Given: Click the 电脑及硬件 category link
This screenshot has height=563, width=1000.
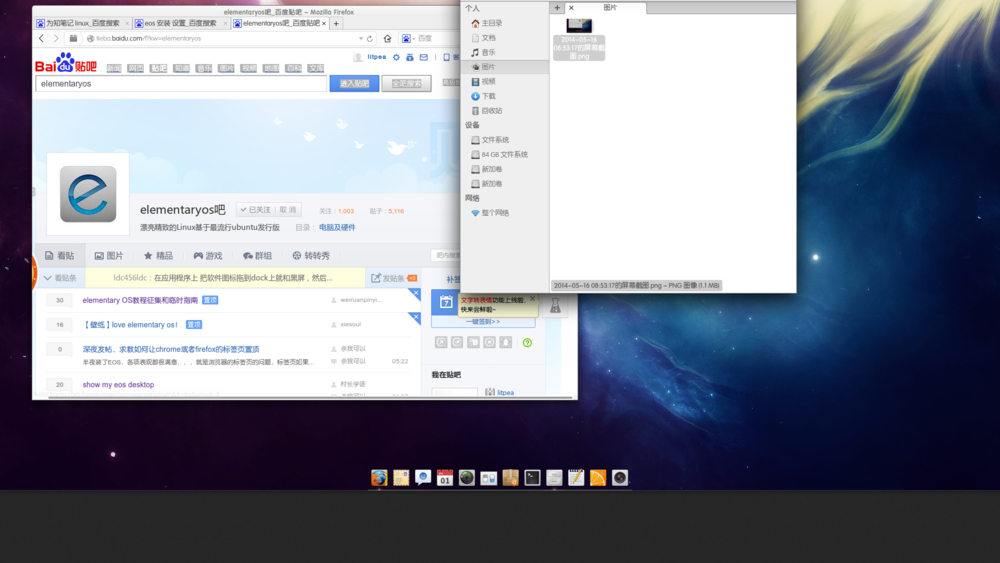Looking at the screenshot, I should pyautogui.click(x=337, y=228).
